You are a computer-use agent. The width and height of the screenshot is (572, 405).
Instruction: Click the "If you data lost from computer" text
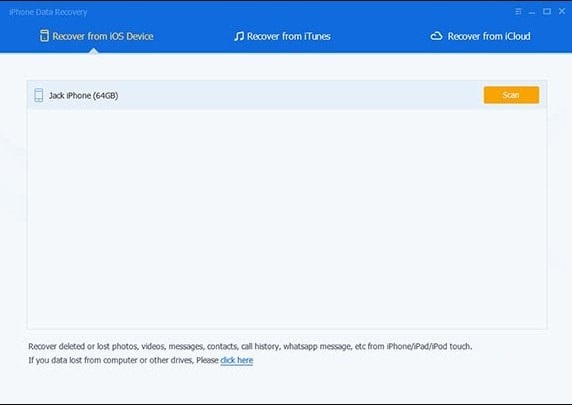(x=123, y=360)
